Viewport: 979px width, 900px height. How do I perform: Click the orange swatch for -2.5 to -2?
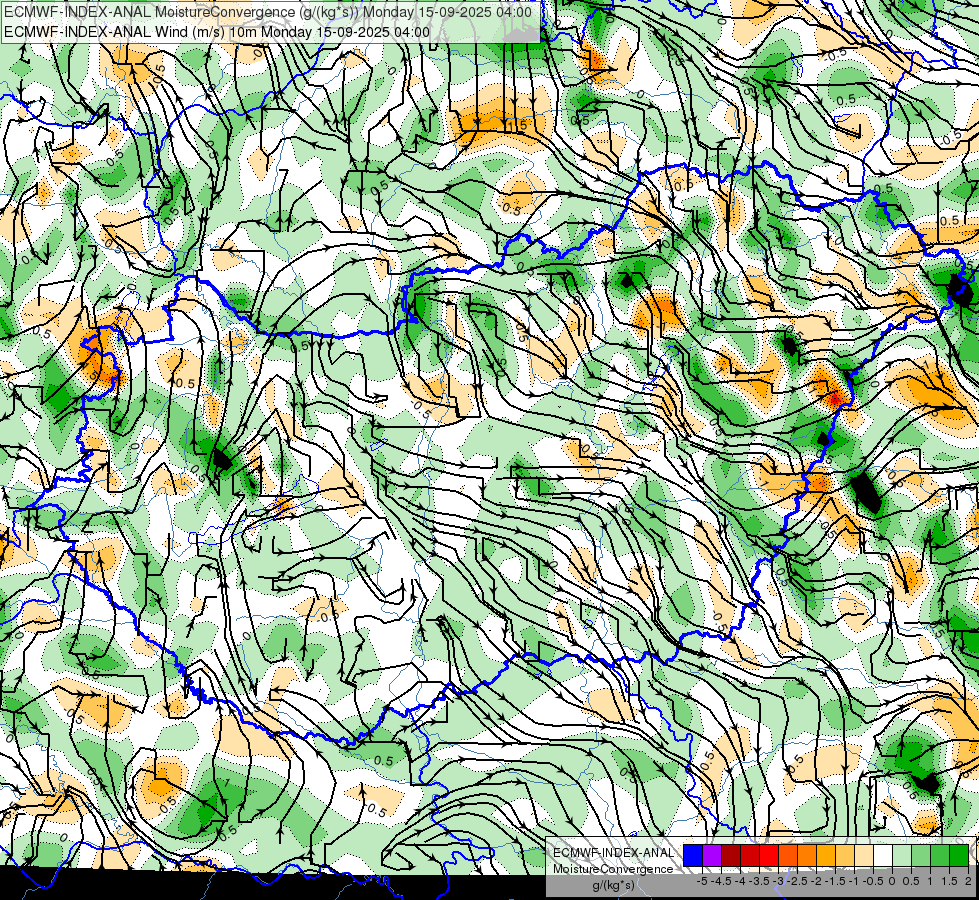[x=807, y=855]
